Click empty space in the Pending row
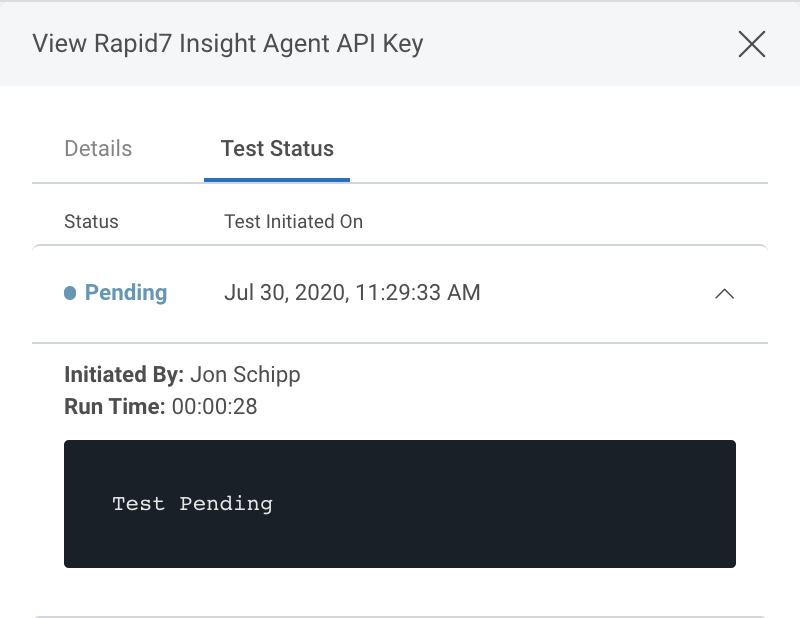Screen dimensions: 800x618 click(x=590, y=293)
